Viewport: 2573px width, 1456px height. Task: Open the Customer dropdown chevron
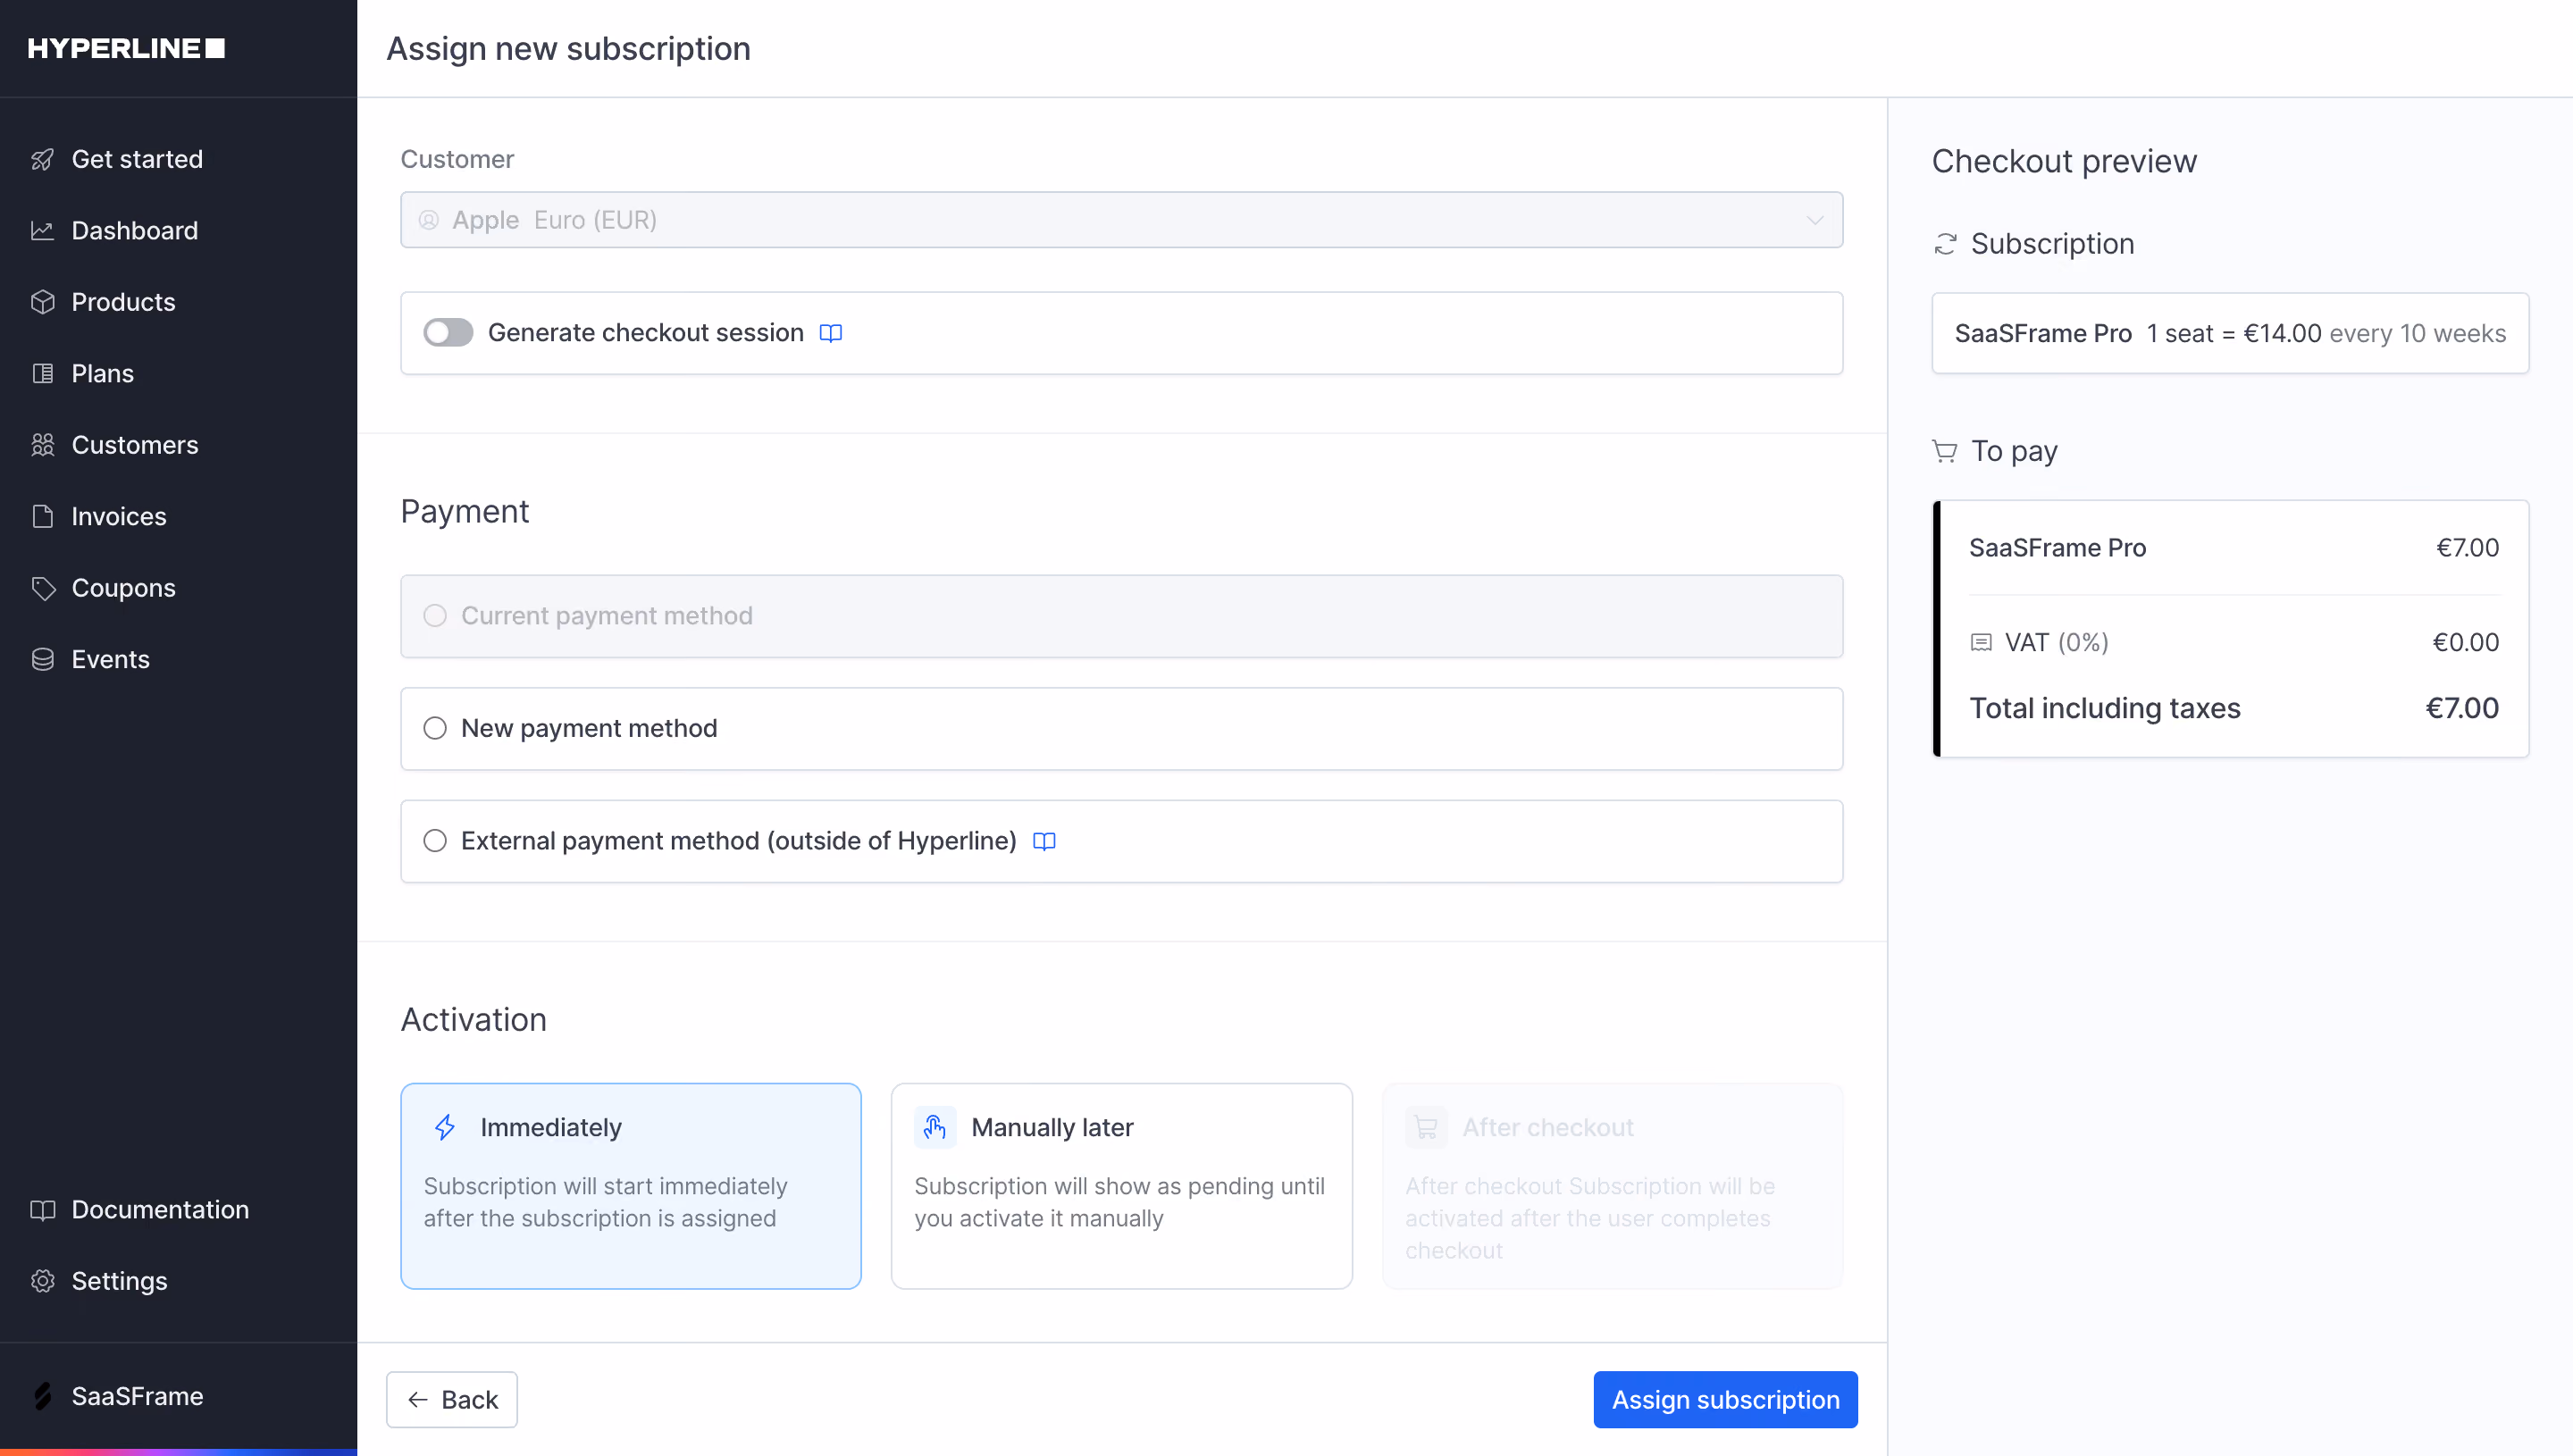[x=1815, y=220]
